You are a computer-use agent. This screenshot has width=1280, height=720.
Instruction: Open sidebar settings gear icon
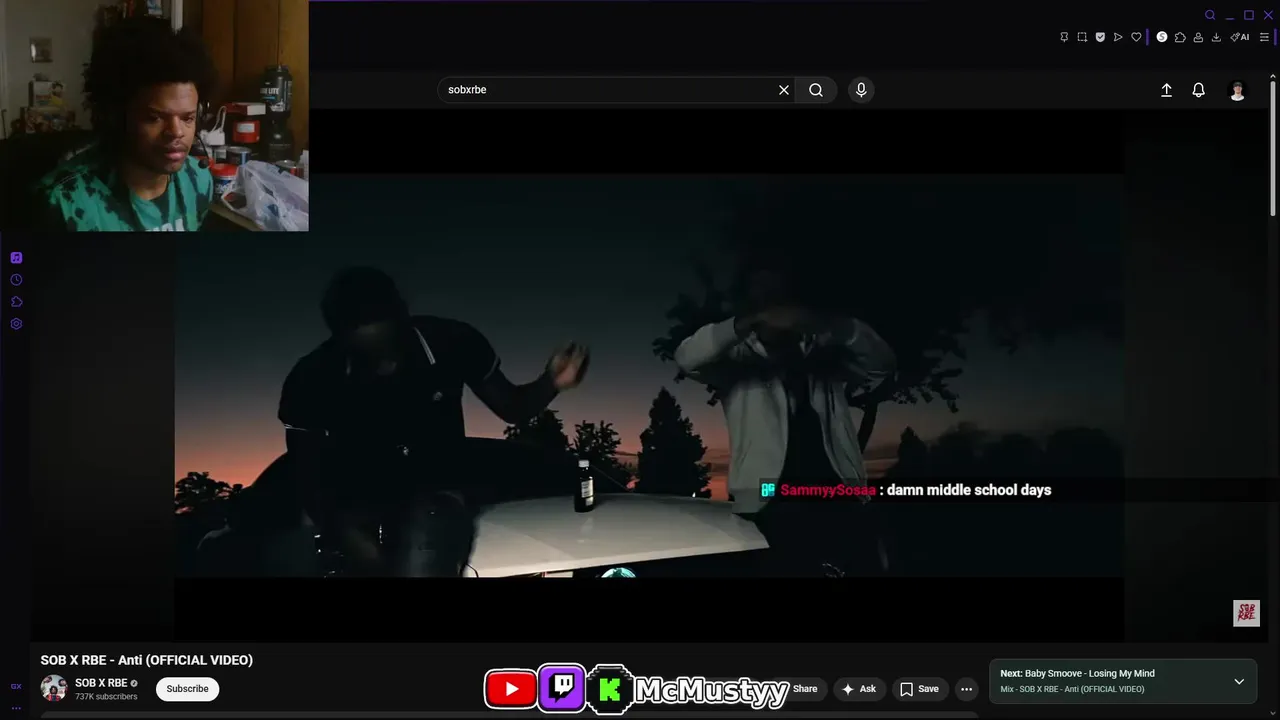[x=16, y=324]
